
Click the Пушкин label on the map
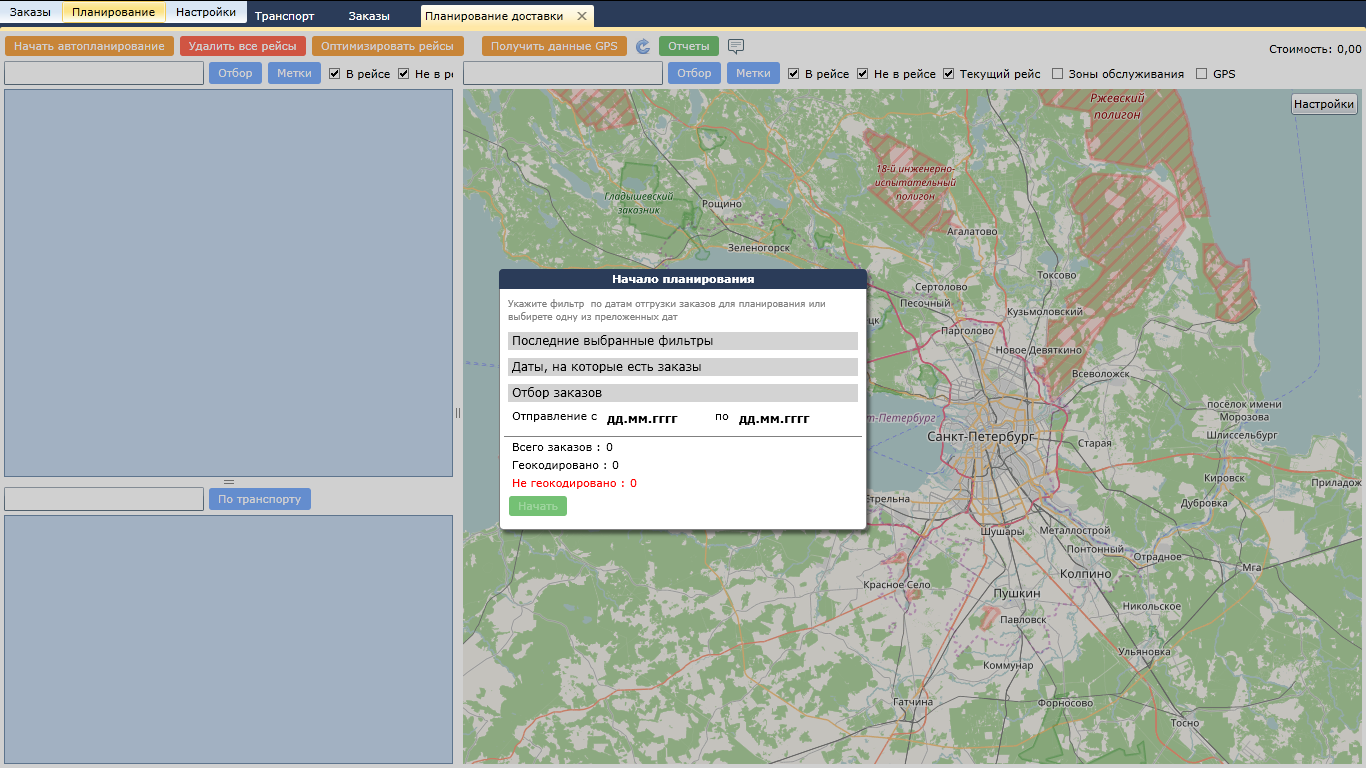1017,593
